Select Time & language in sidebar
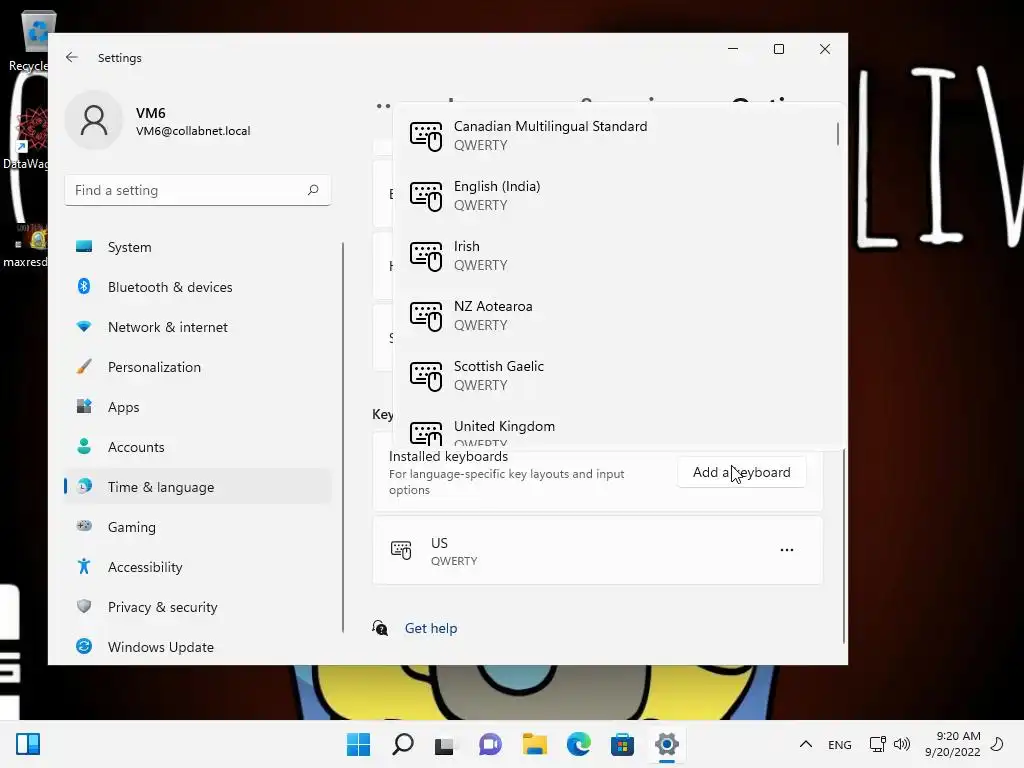Image resolution: width=1024 pixels, height=768 pixels. click(x=198, y=487)
